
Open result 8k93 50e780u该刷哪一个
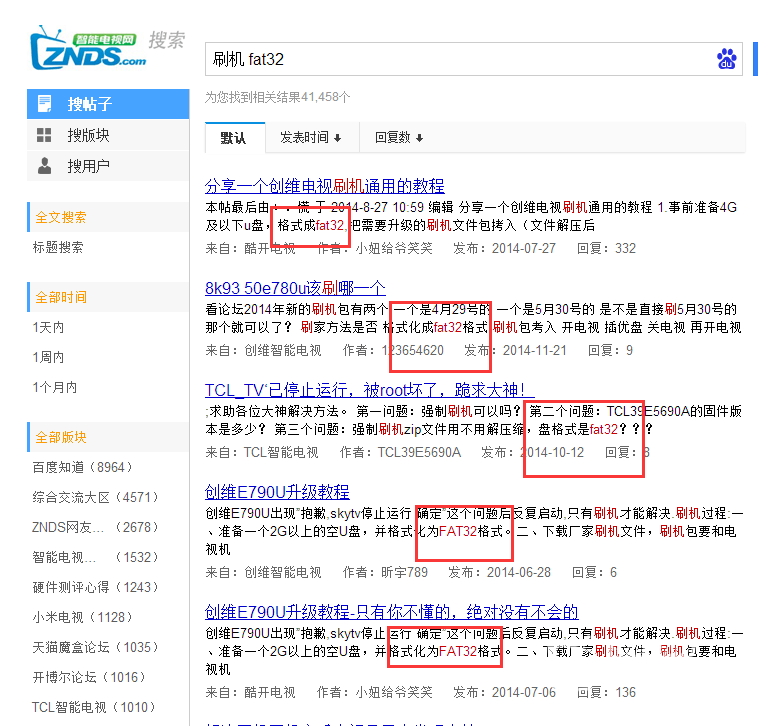click(295, 288)
